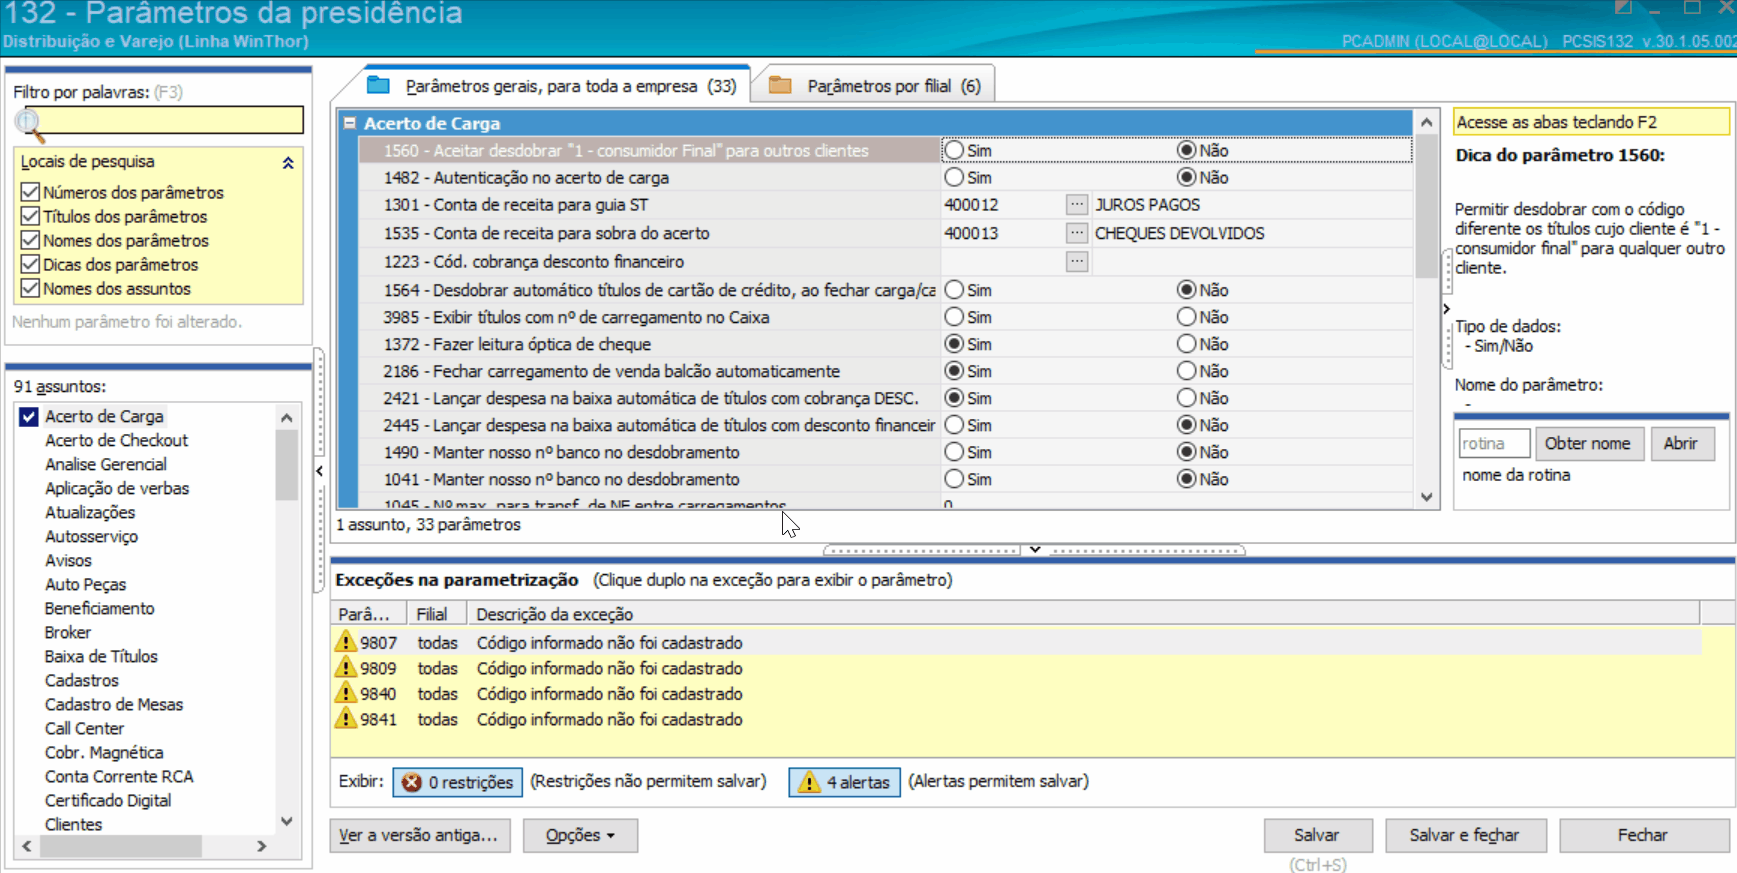Select Sim for parameter 2445
The image size is (1737, 873).
955,425
